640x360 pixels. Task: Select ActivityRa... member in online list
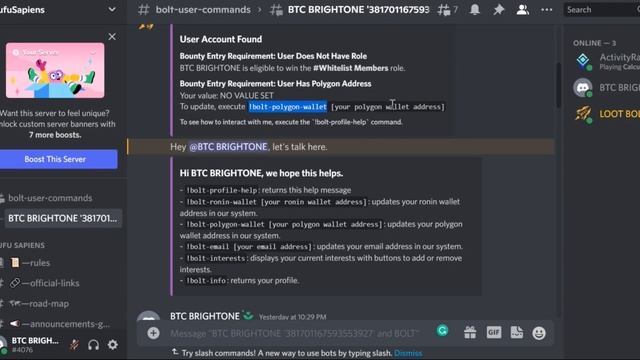coord(607,62)
